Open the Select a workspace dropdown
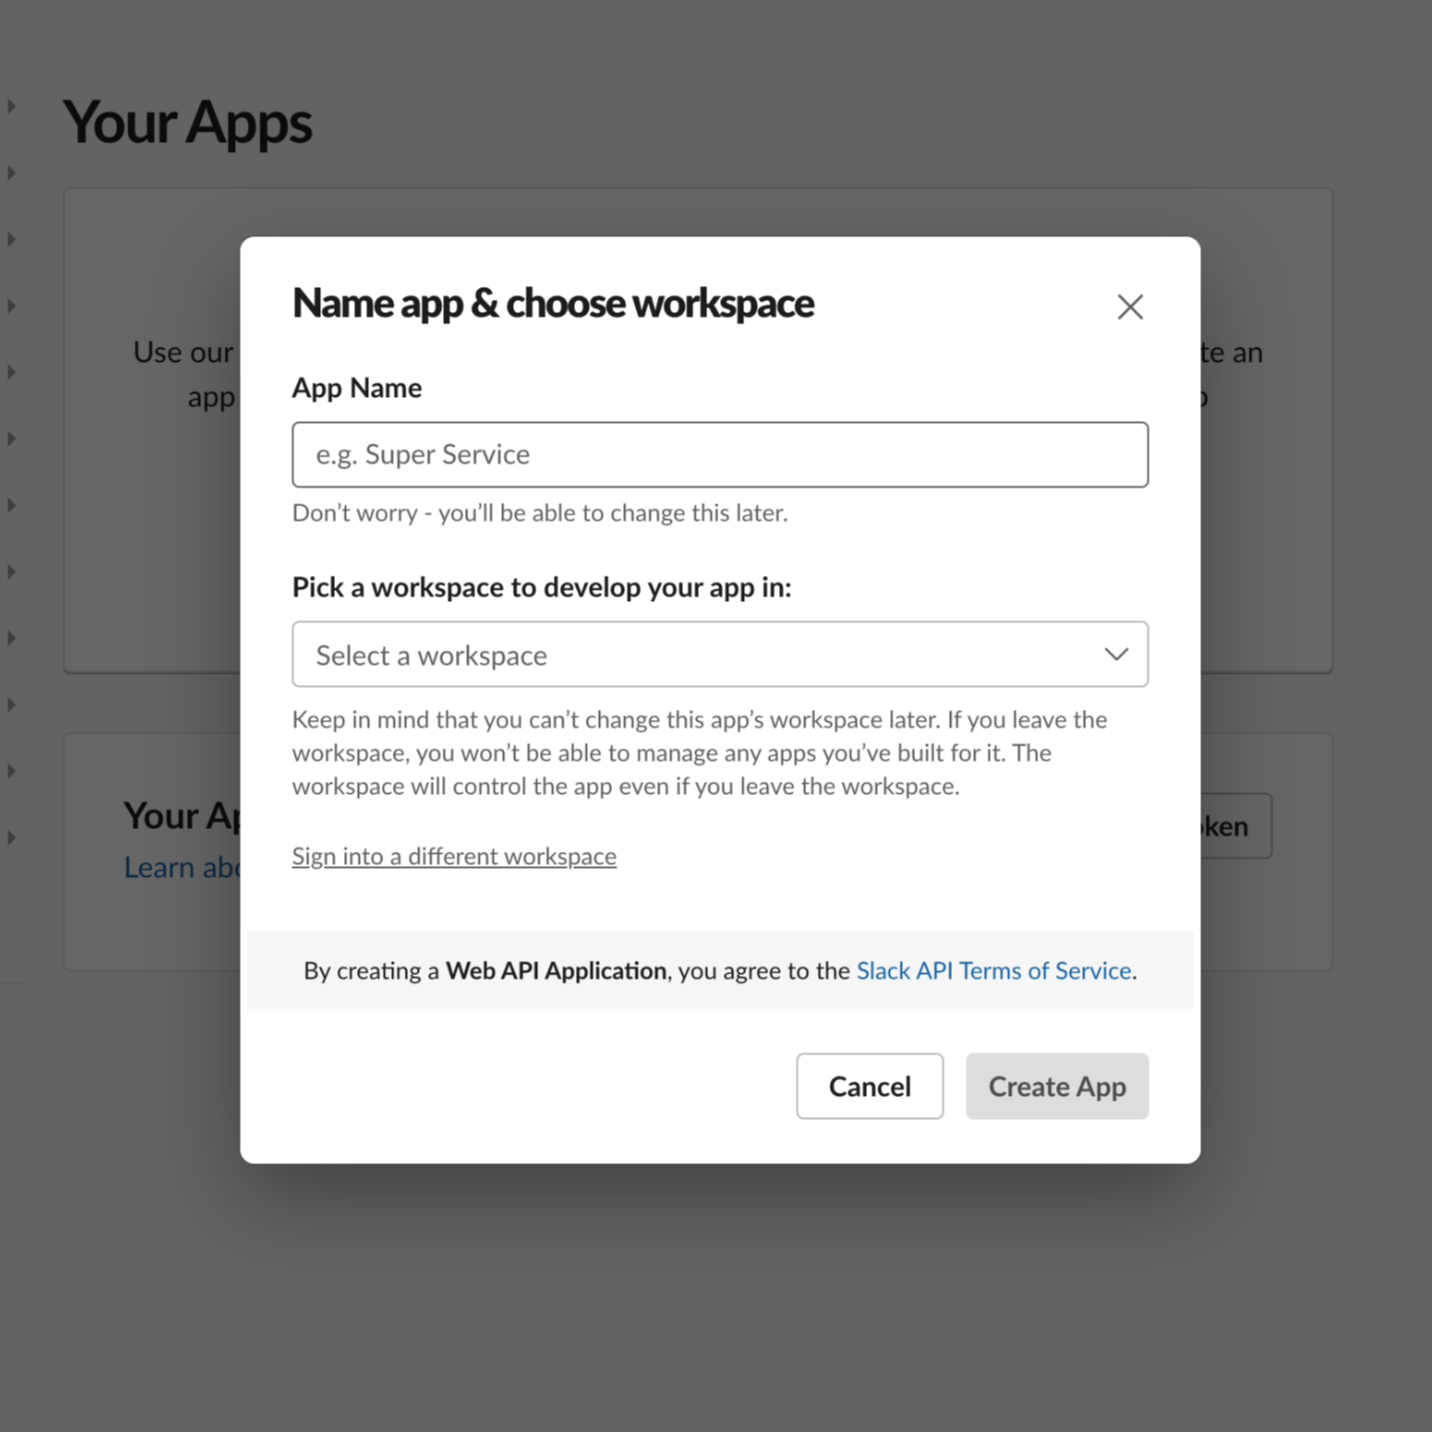This screenshot has width=1432, height=1432. tap(720, 655)
